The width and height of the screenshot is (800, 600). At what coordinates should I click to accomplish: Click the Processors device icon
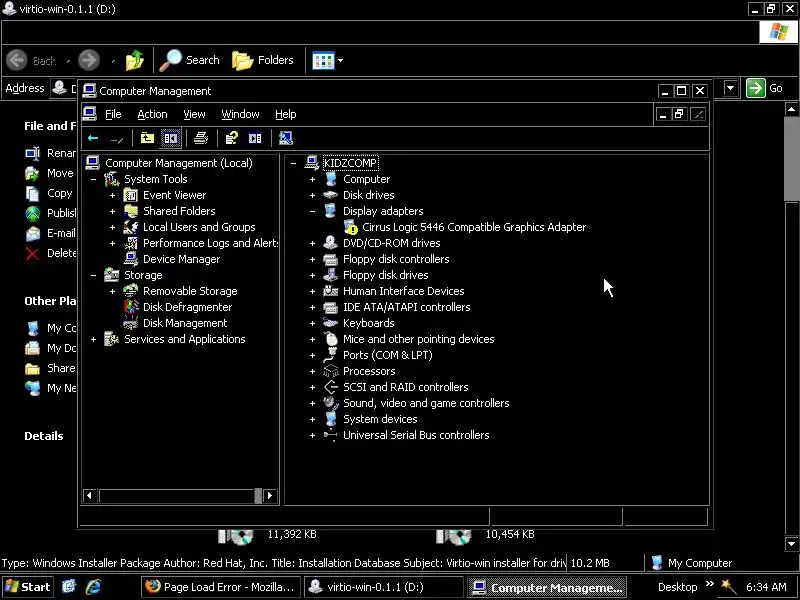331,371
